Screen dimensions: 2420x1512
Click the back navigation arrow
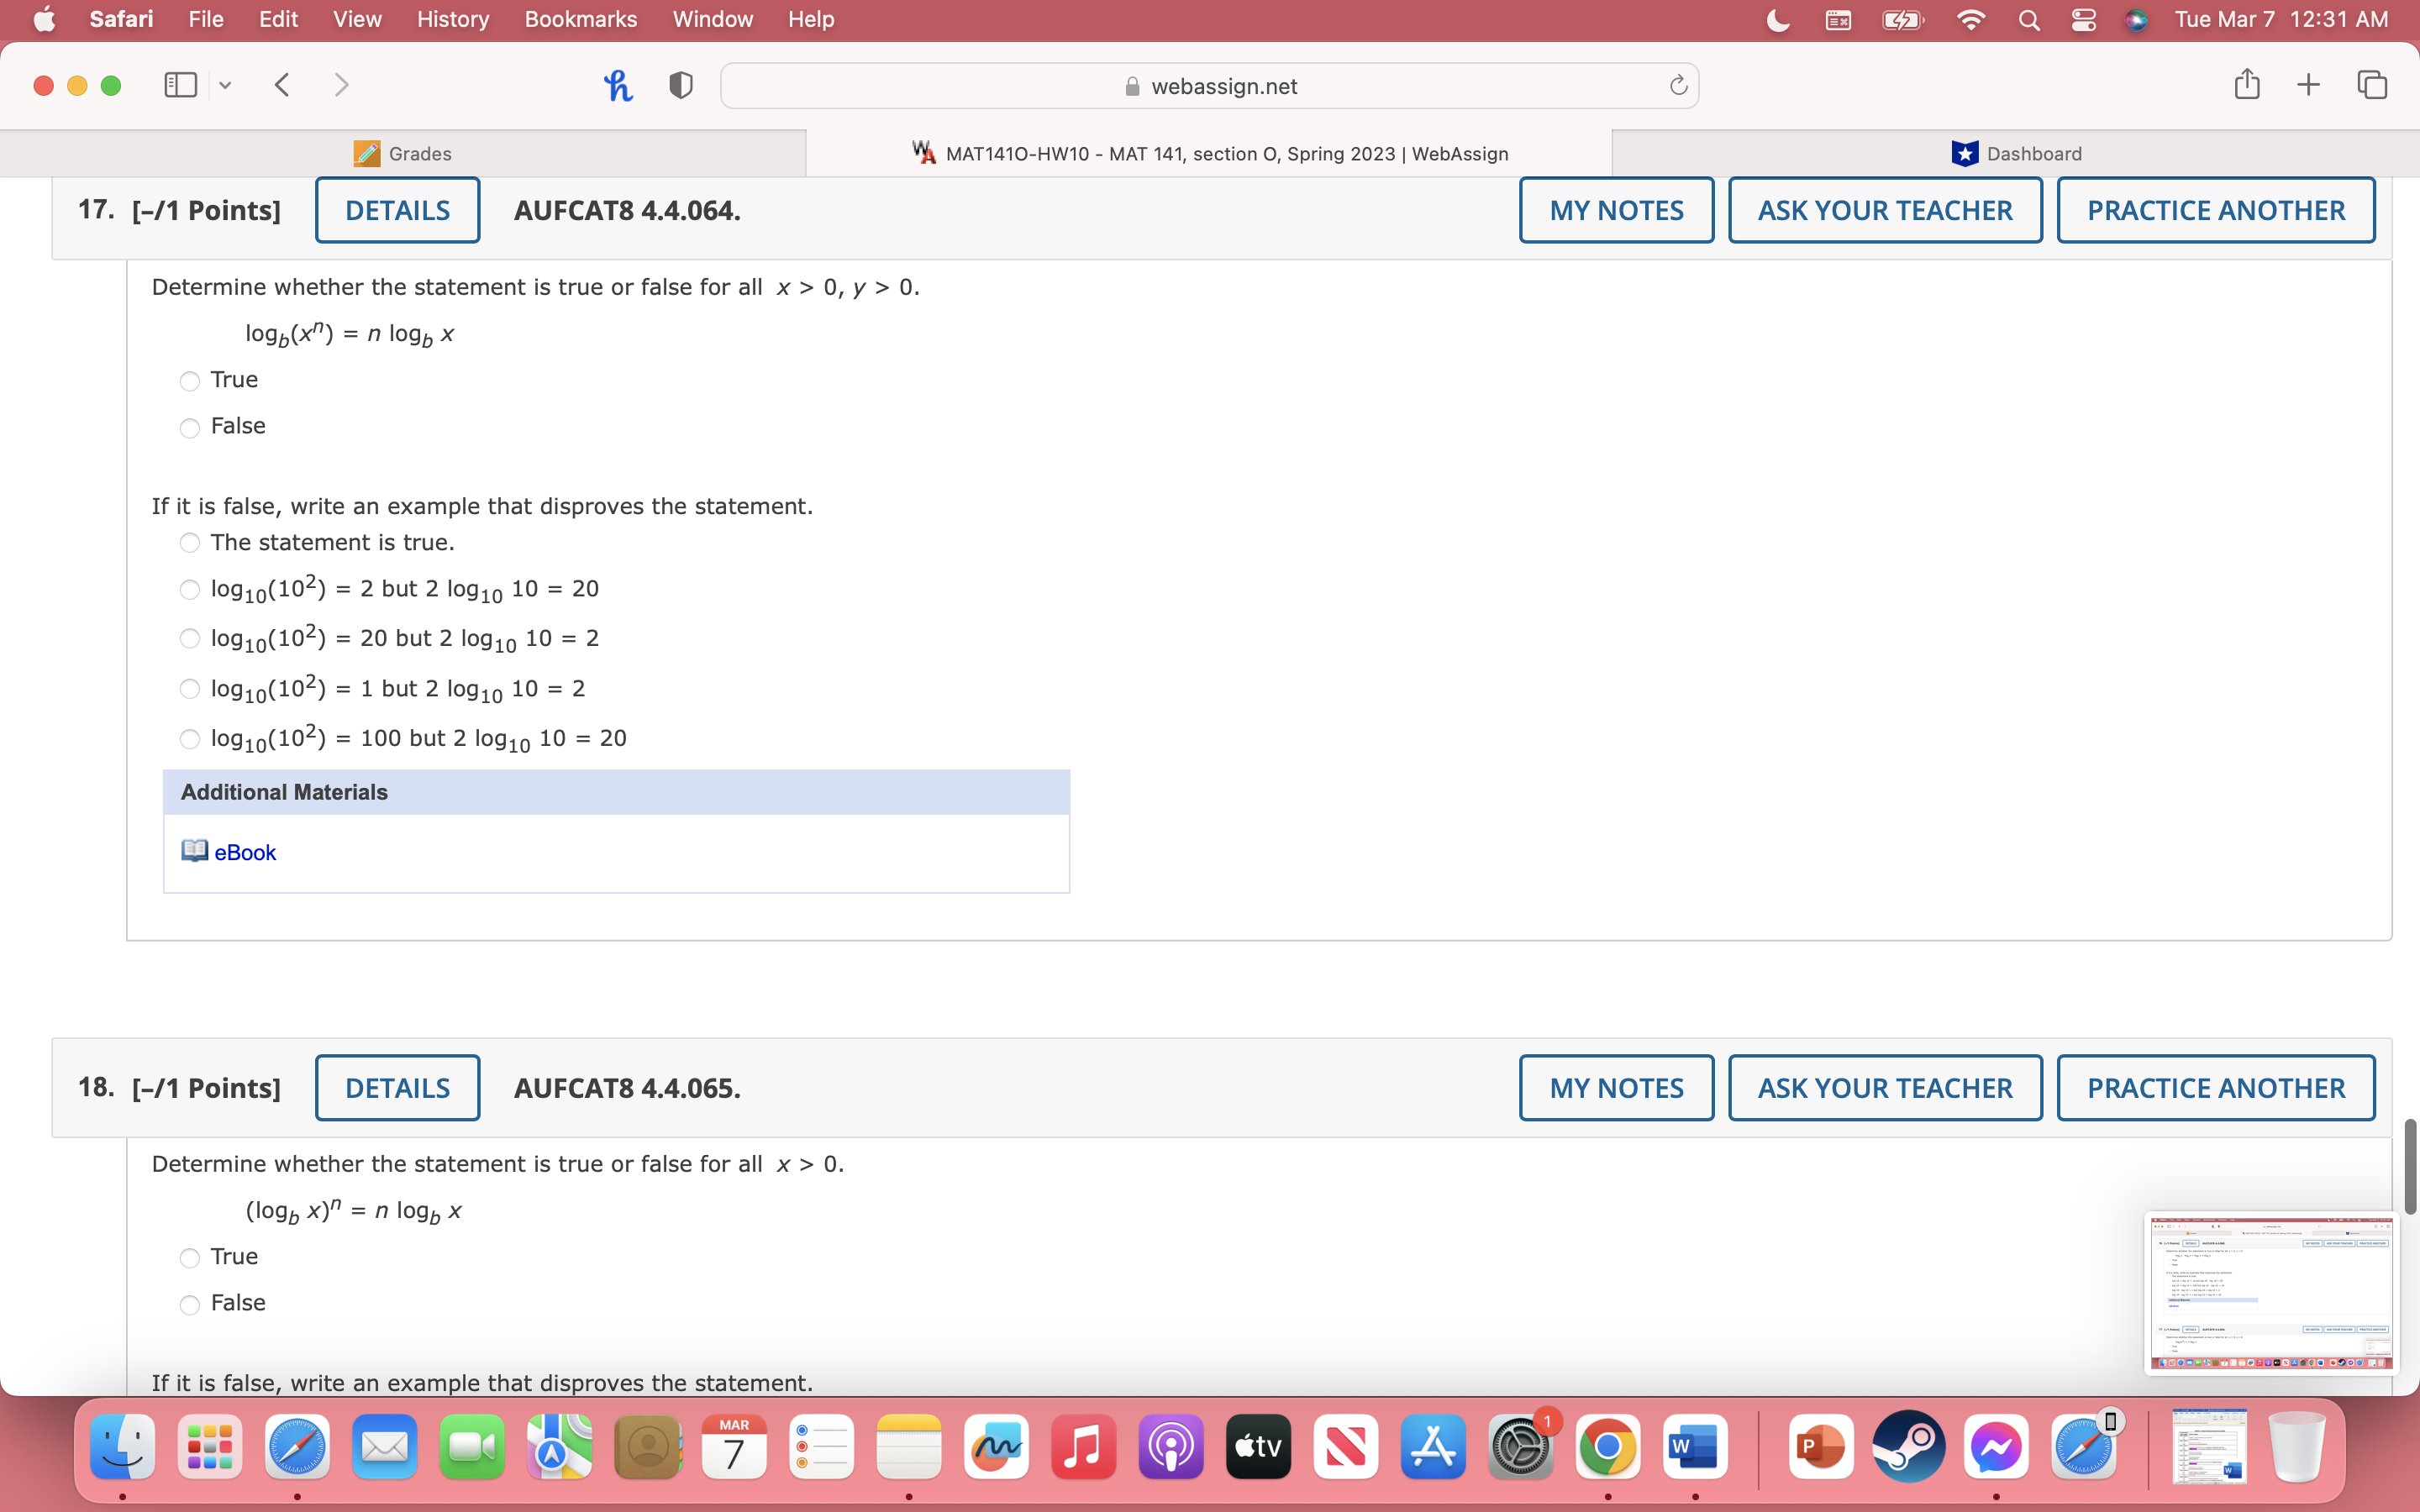pyautogui.click(x=282, y=85)
